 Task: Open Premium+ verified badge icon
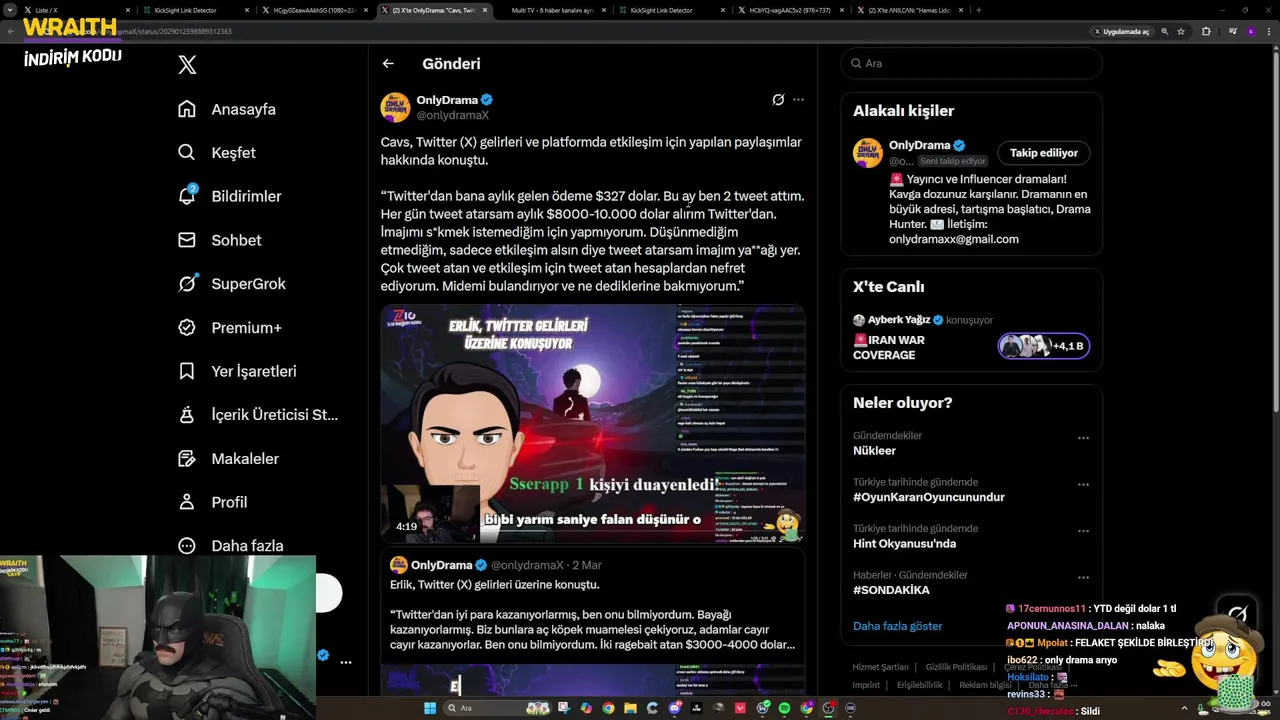click(x=187, y=327)
